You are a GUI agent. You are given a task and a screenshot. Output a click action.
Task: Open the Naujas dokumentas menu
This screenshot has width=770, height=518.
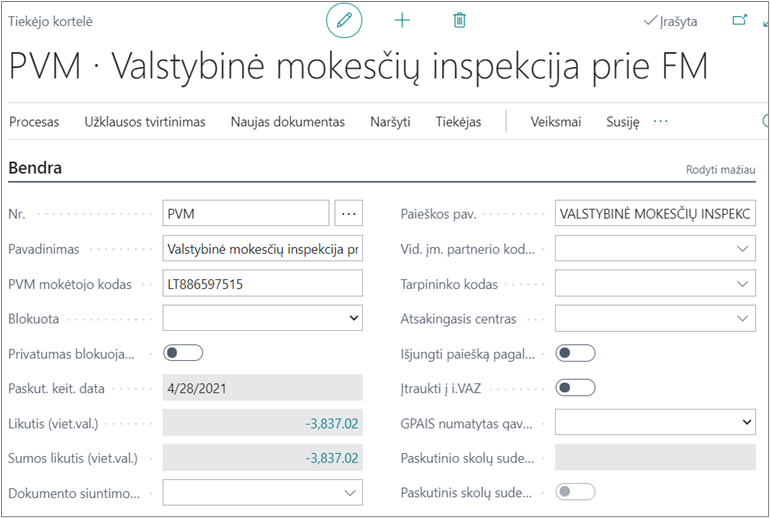click(288, 122)
